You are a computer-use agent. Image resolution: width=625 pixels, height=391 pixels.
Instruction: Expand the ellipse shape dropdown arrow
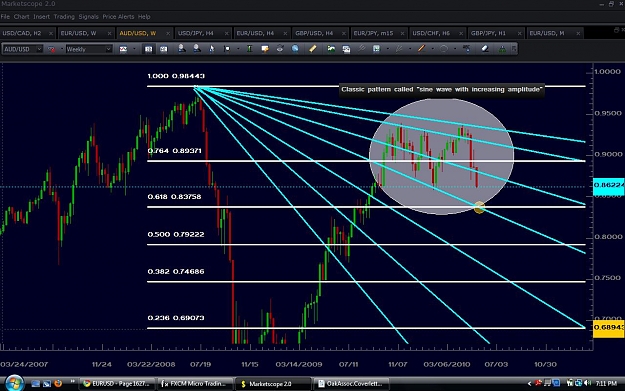tap(455, 49)
